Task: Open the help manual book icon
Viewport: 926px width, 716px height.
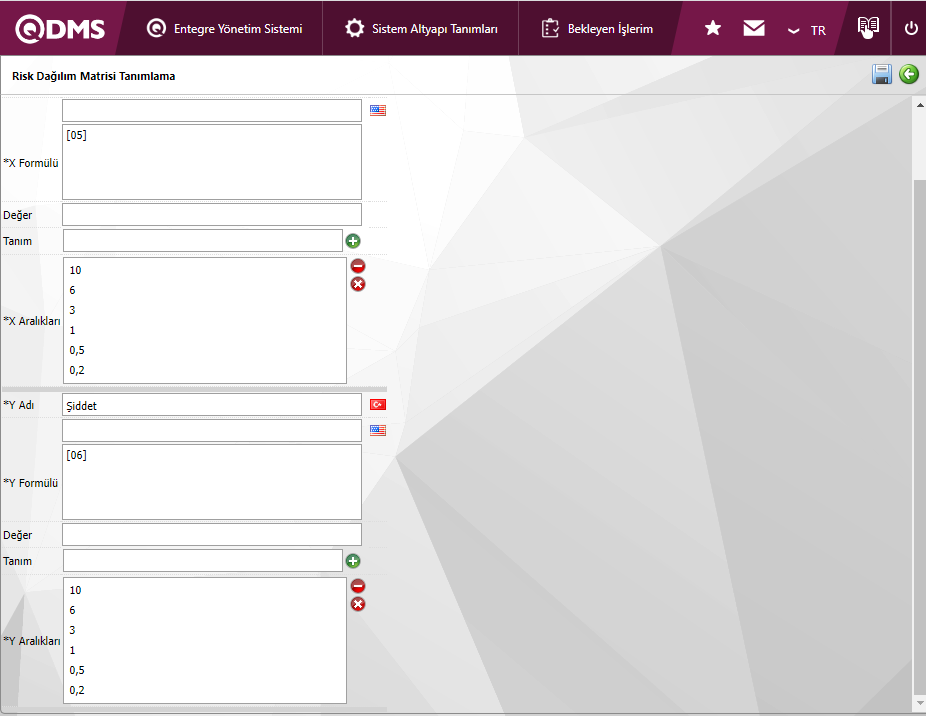Action: tap(868, 27)
